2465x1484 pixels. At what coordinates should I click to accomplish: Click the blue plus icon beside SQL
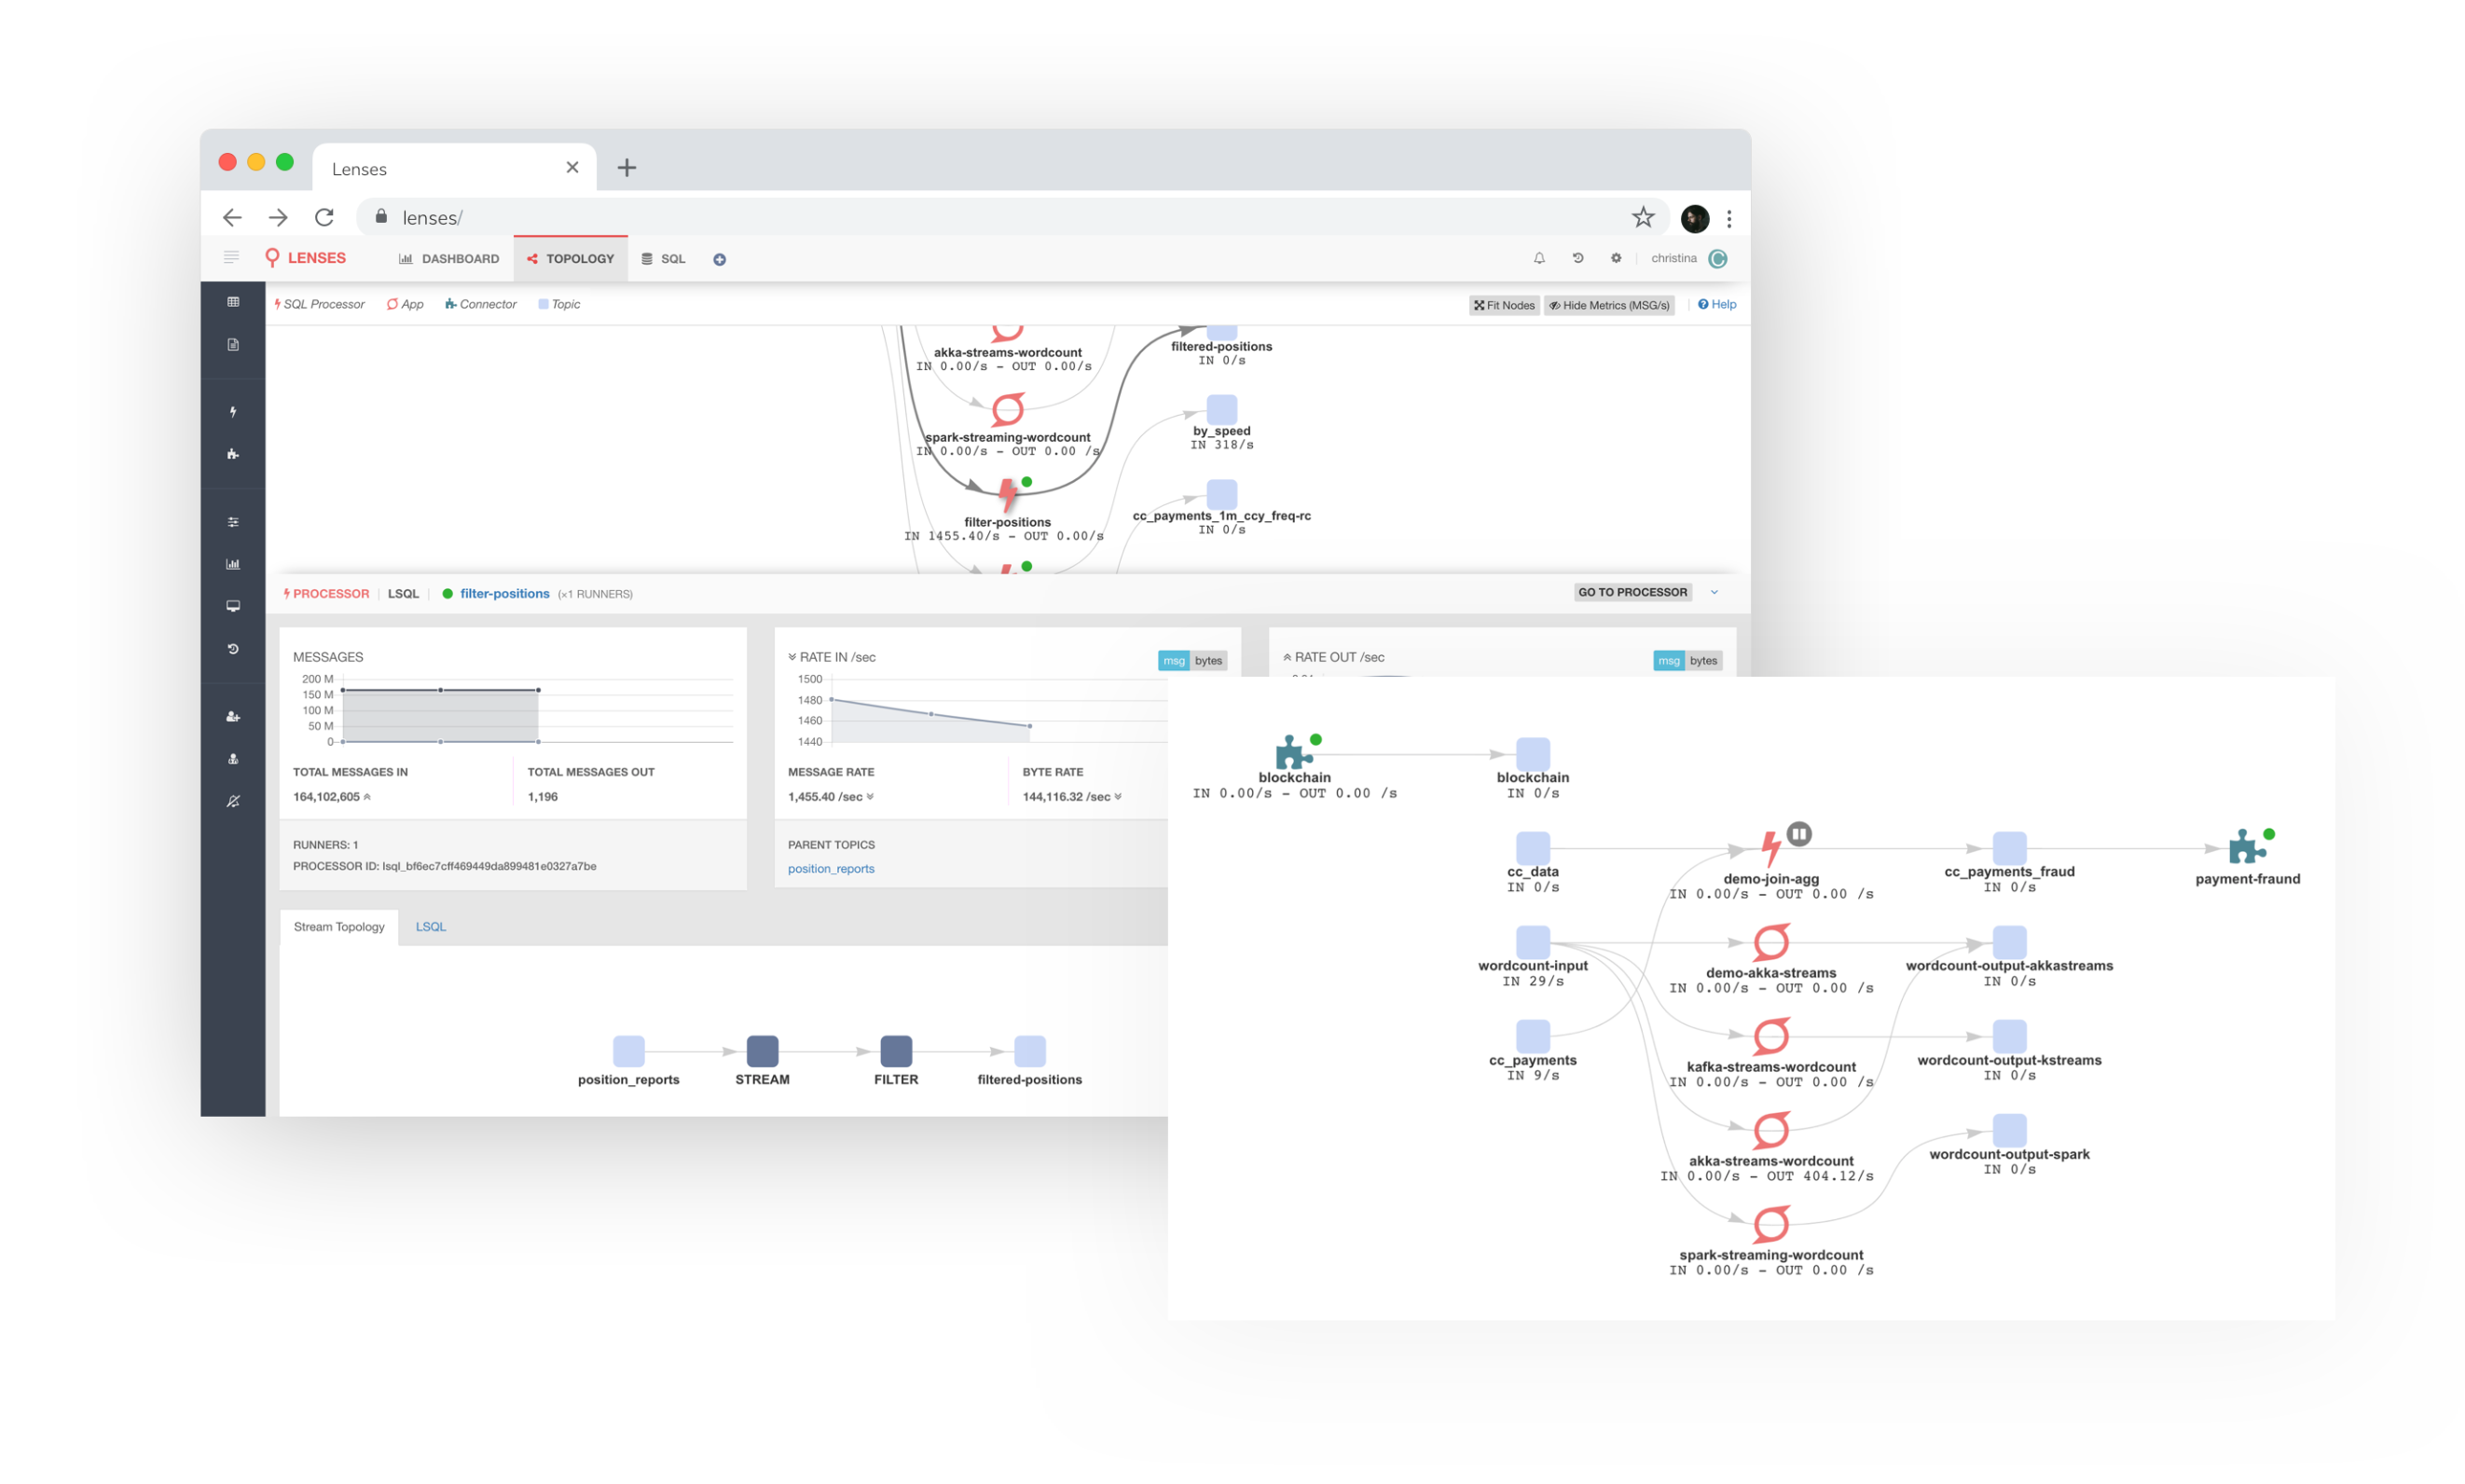(x=719, y=259)
